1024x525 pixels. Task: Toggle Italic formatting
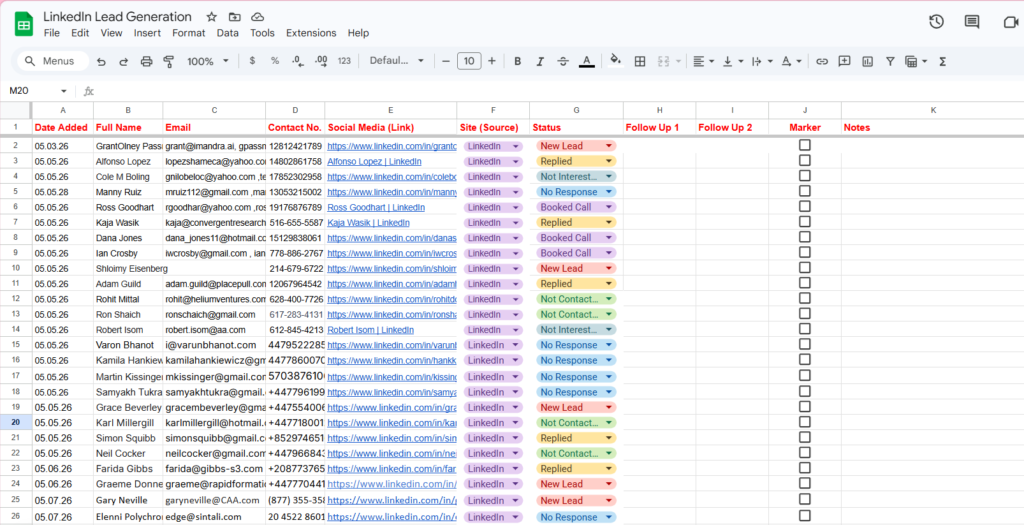(x=540, y=61)
